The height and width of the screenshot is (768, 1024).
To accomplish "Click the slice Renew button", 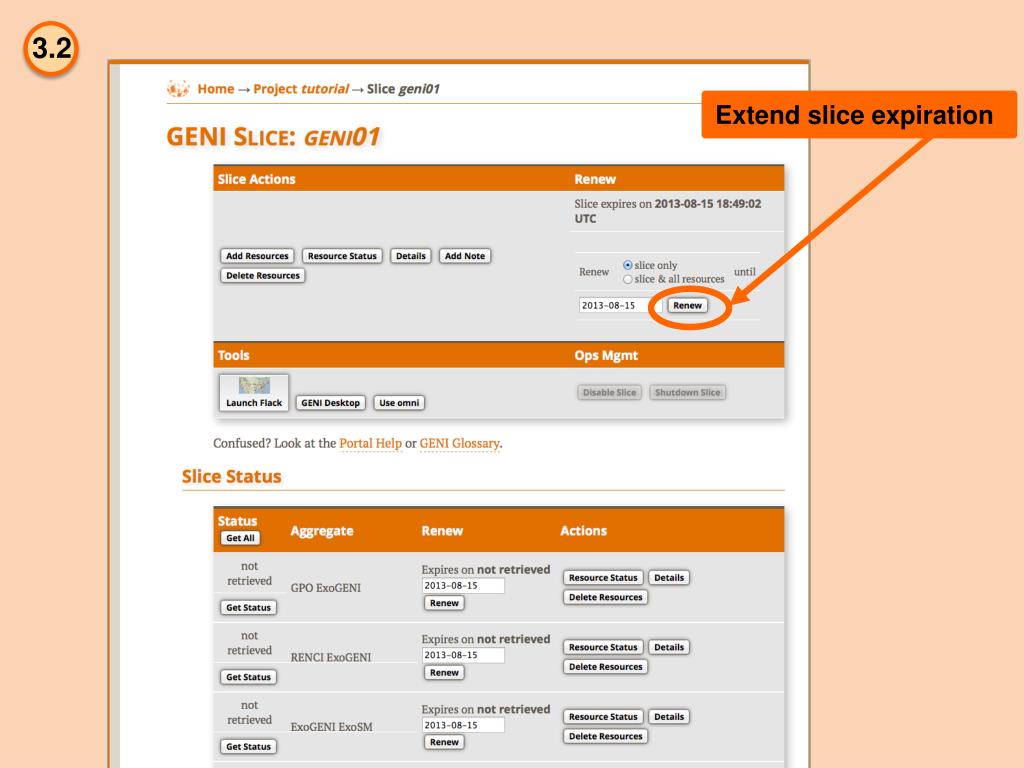I will (687, 305).
